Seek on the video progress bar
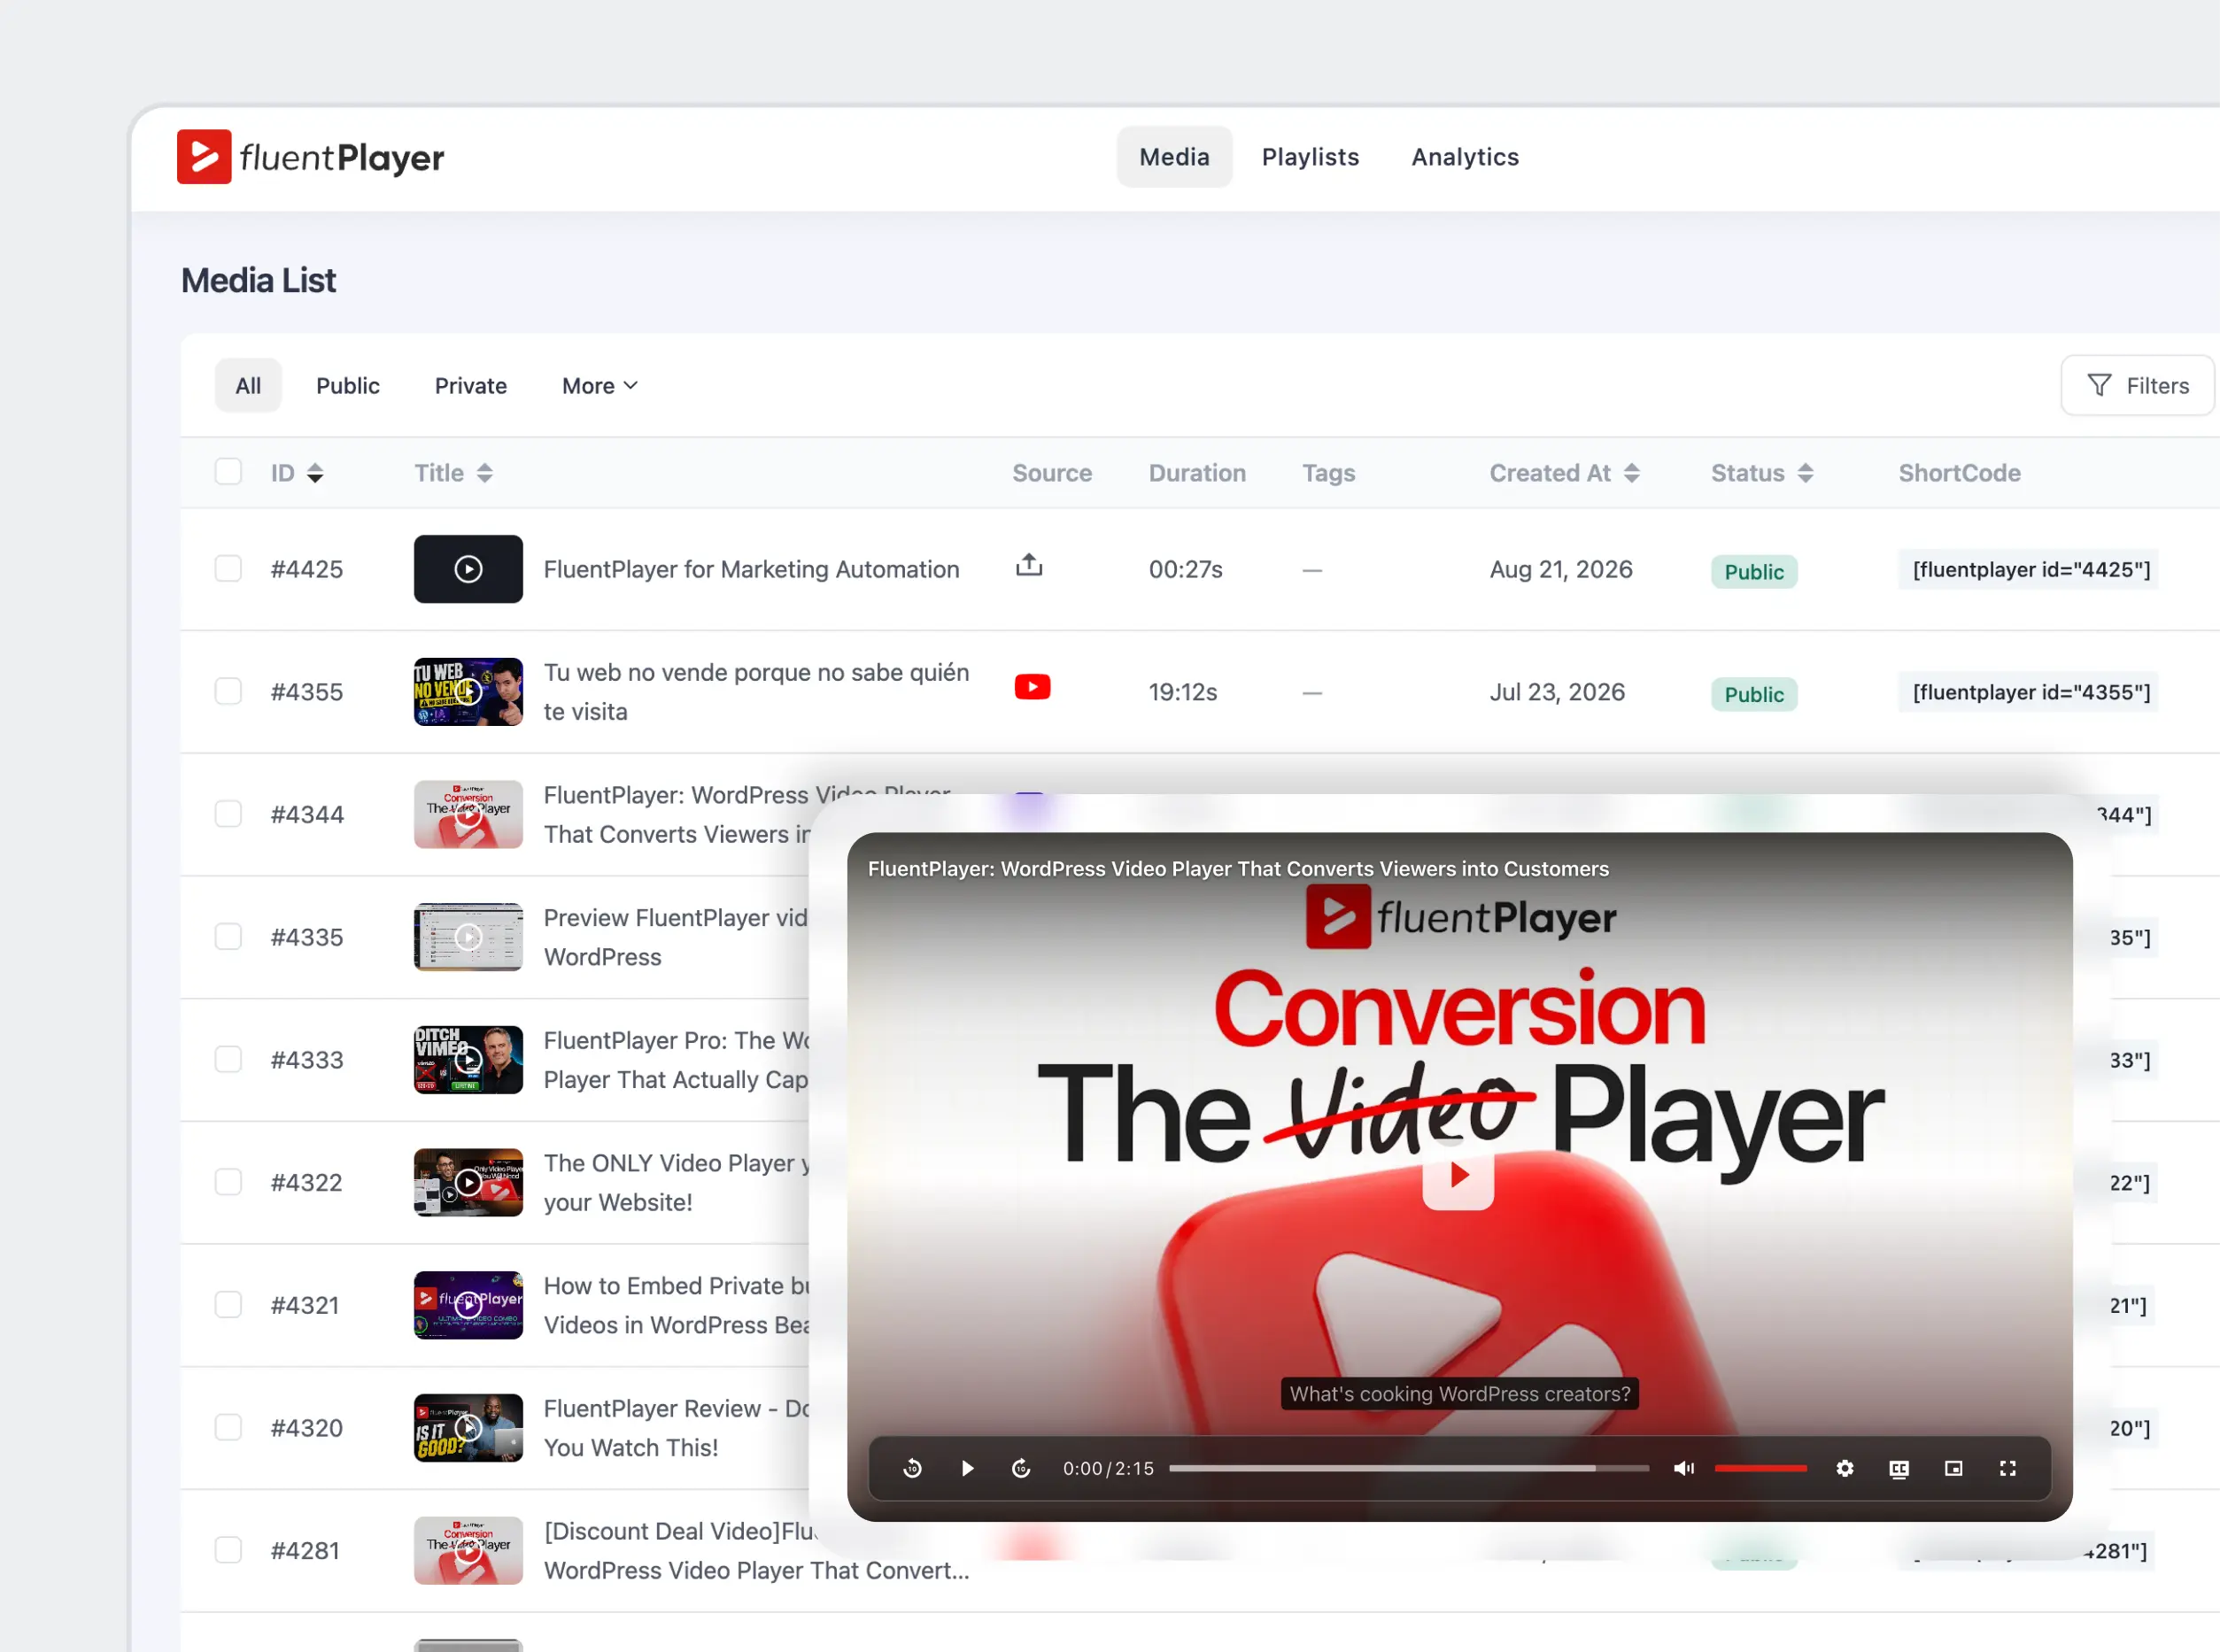Image resolution: width=2220 pixels, height=1652 pixels. [x=1409, y=1468]
